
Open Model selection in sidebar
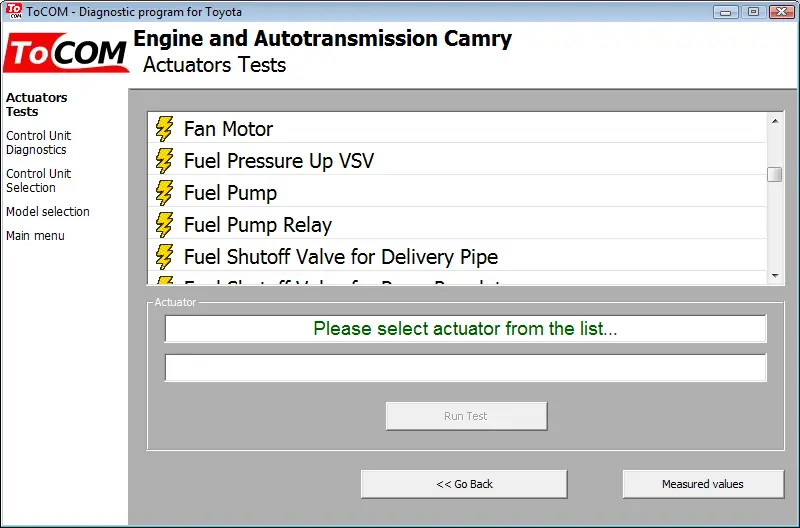coord(48,212)
